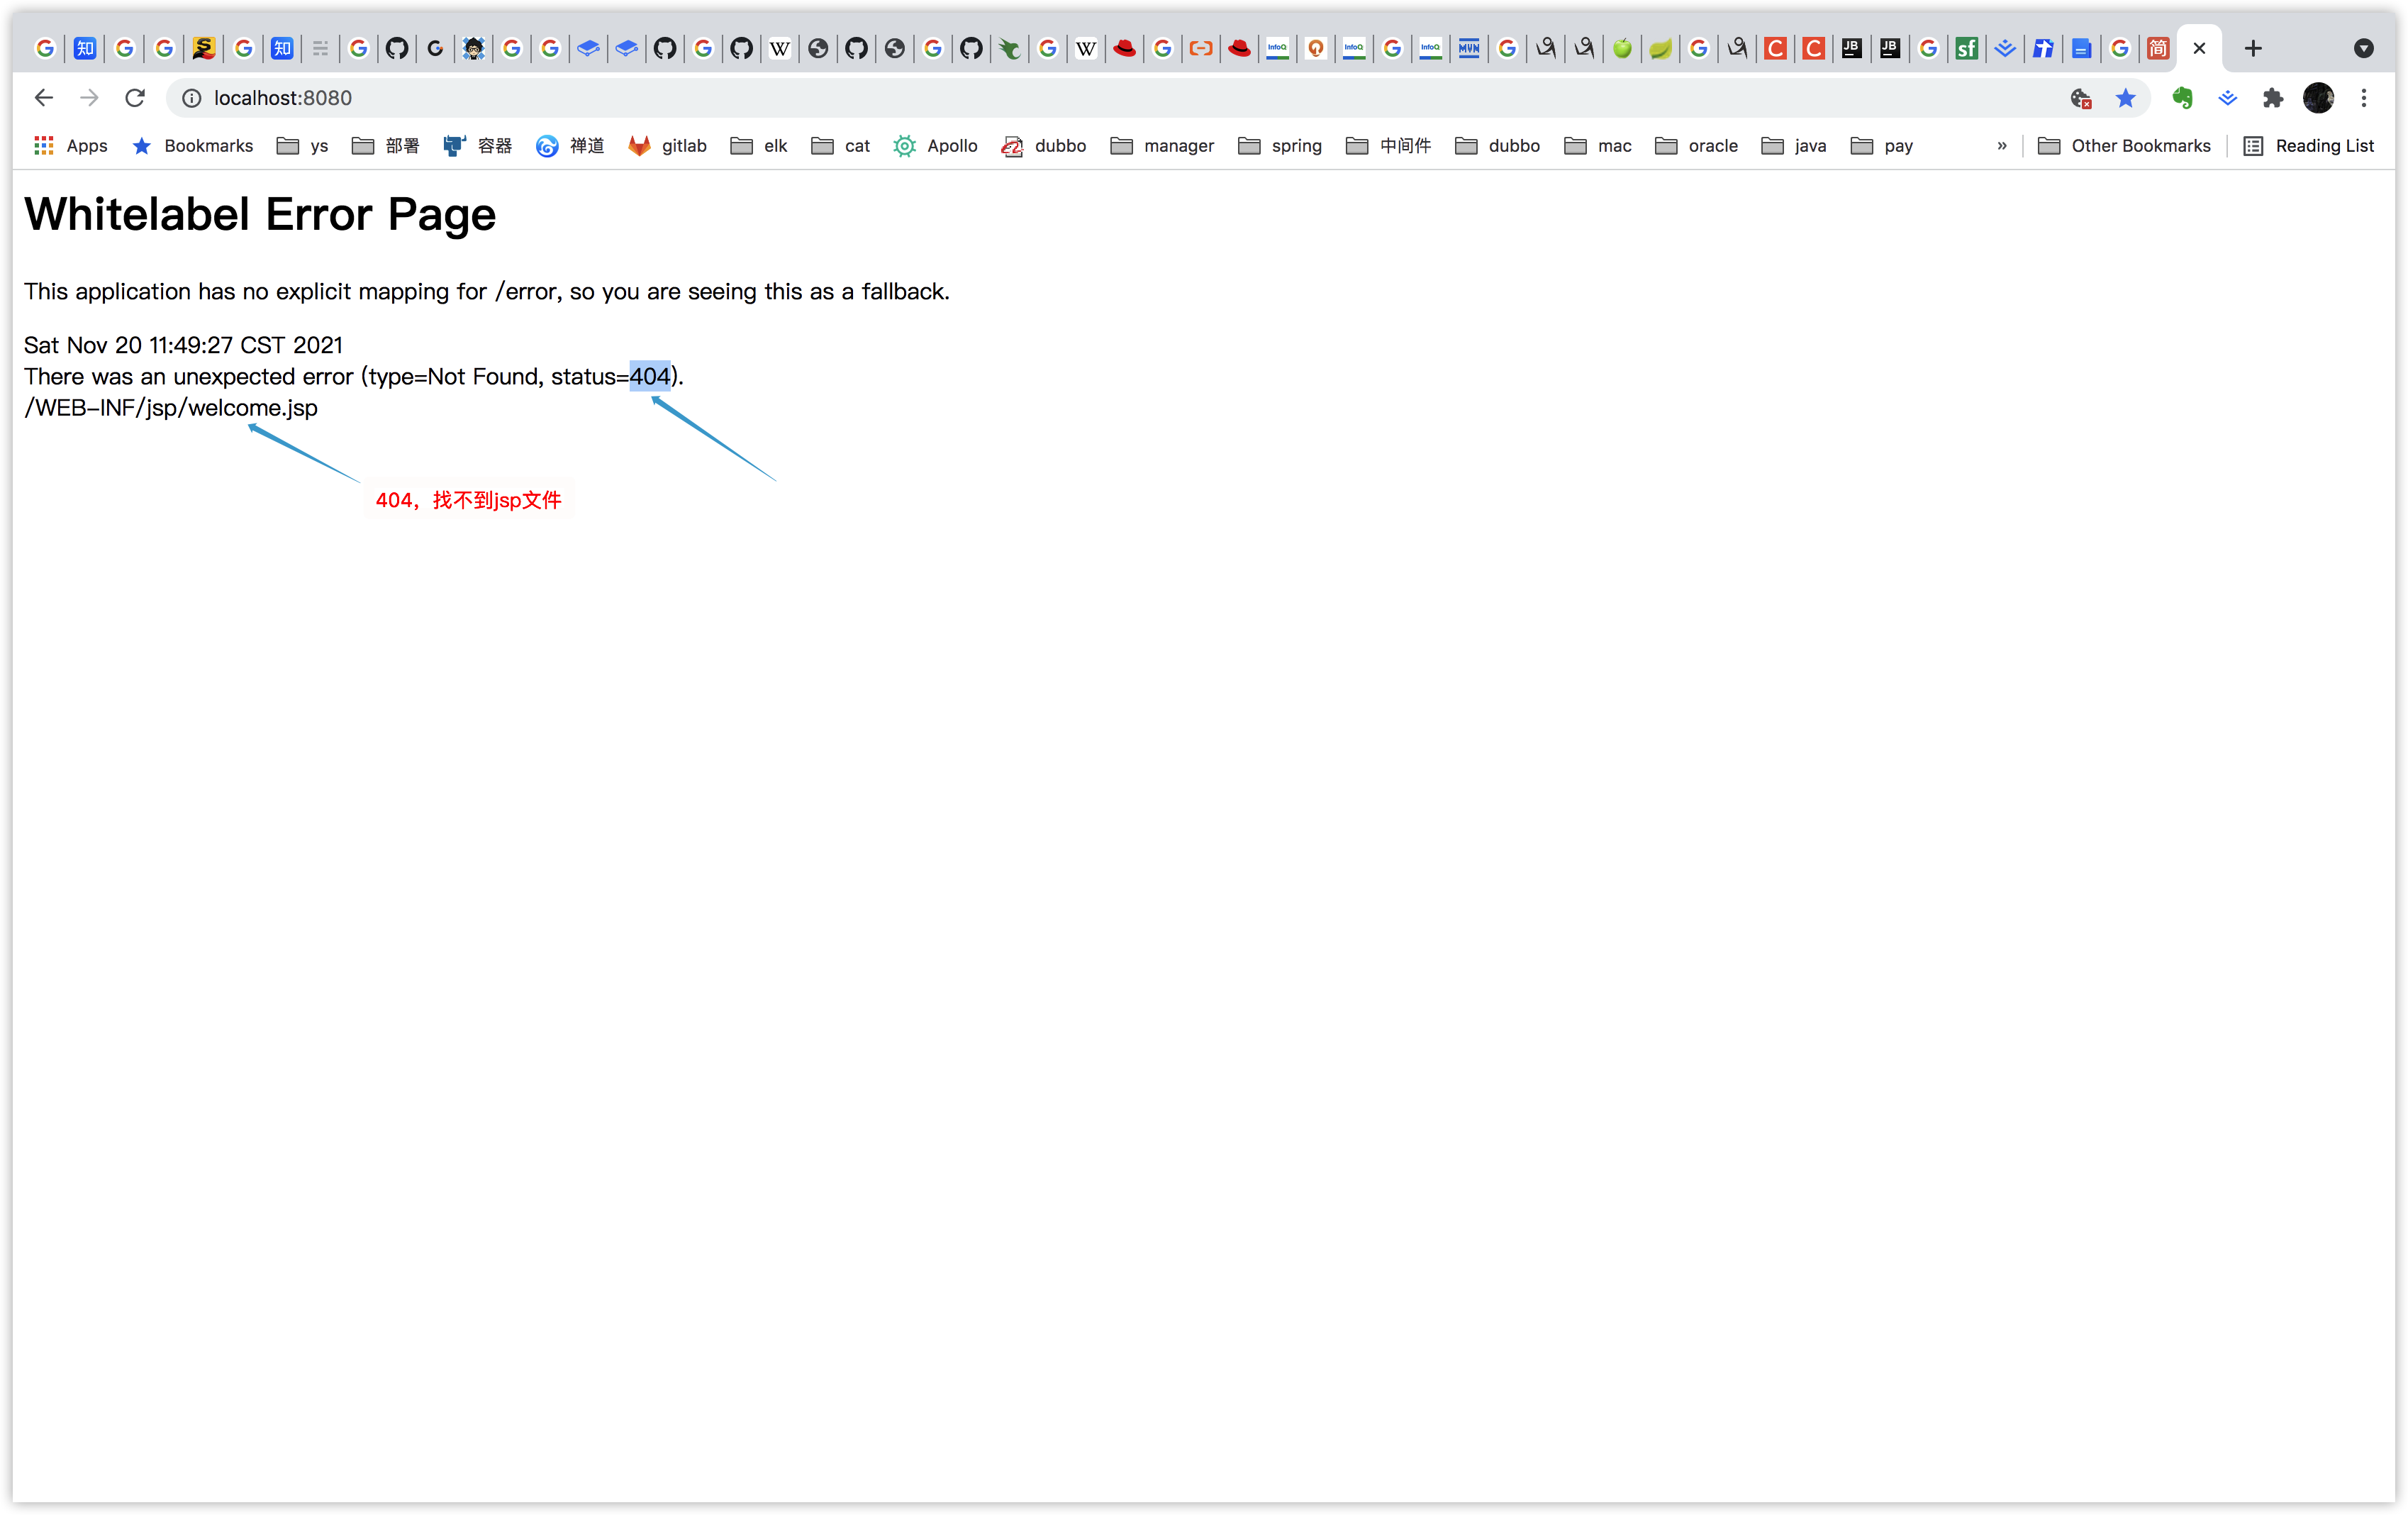Image resolution: width=2408 pixels, height=1515 pixels.
Task: Open Chrome three-dot menu
Action: [2364, 98]
